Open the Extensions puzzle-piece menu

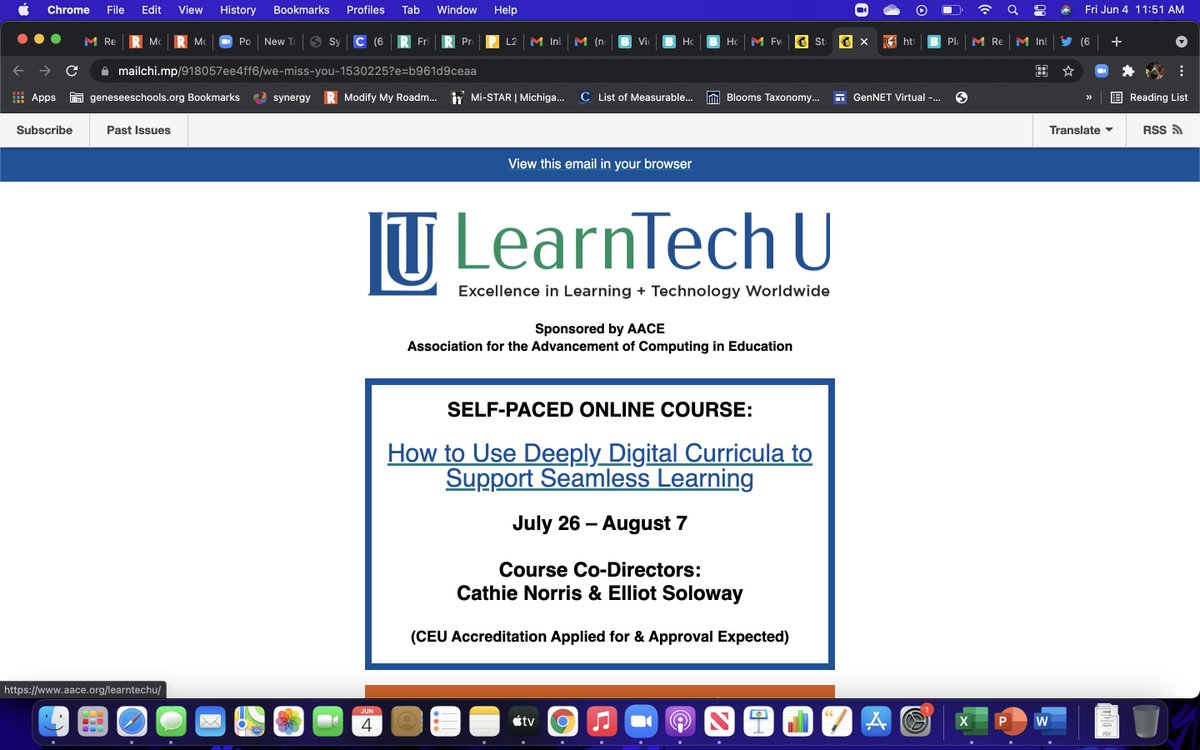[1128, 71]
